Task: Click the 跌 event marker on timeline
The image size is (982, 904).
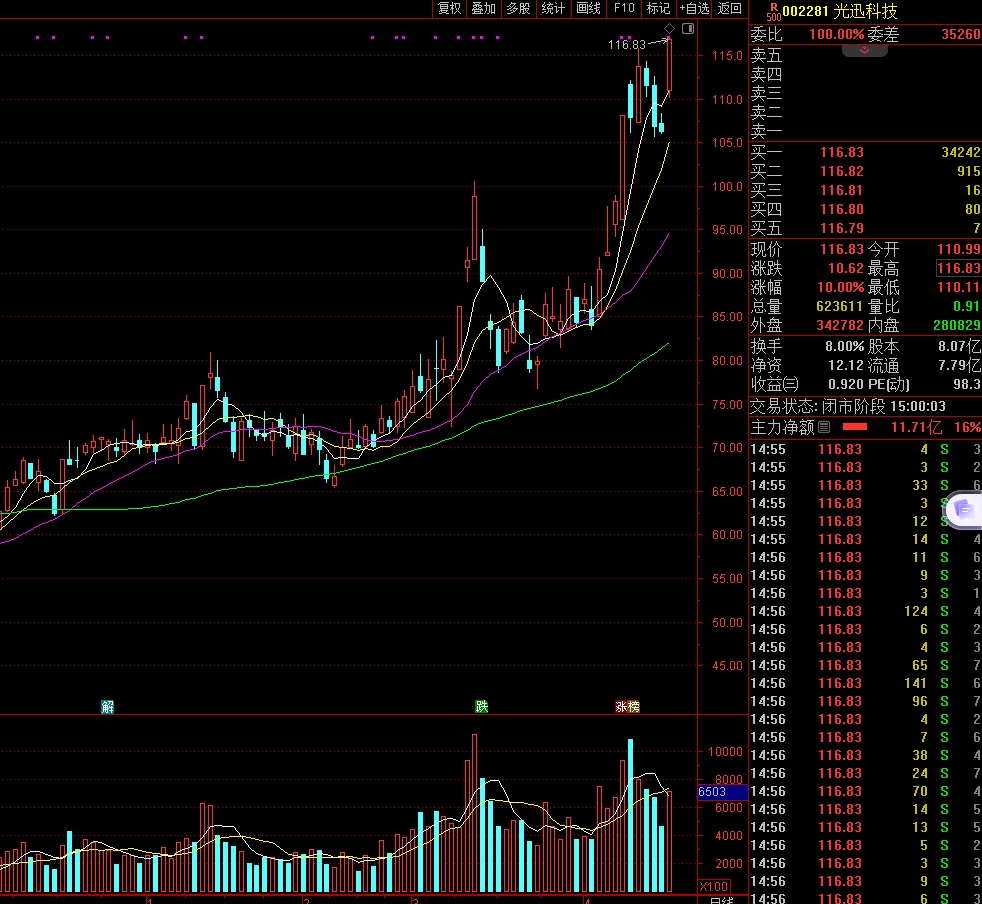Action: pos(482,707)
